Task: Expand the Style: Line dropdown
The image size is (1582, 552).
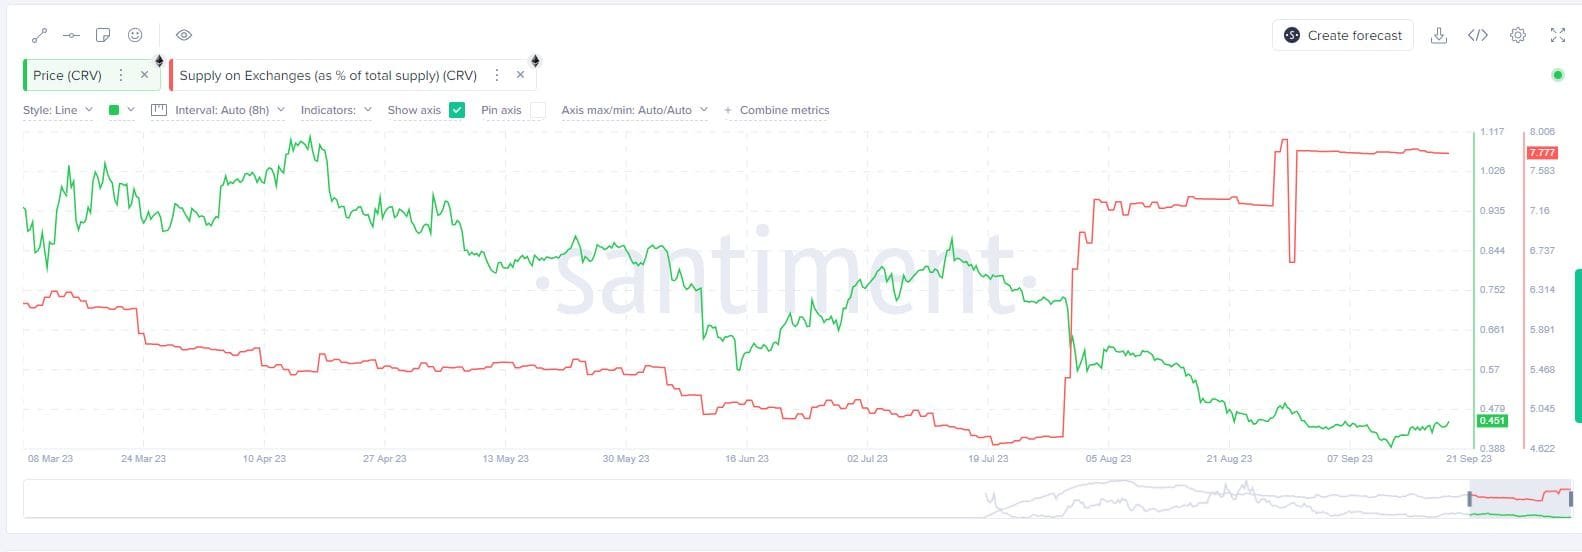Action: click(x=58, y=110)
